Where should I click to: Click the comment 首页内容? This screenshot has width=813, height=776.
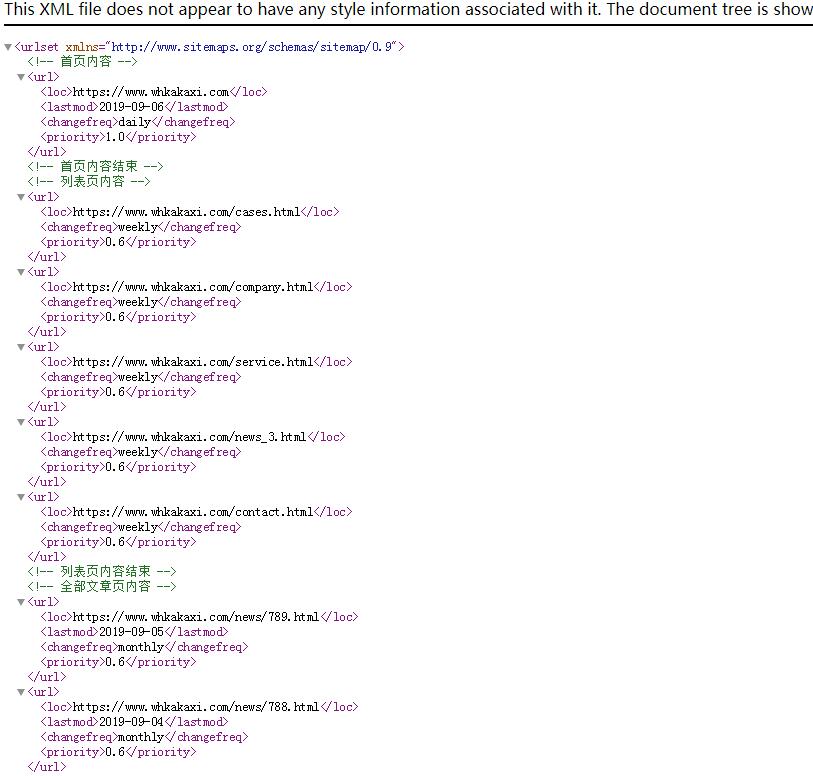[x=82, y=62]
